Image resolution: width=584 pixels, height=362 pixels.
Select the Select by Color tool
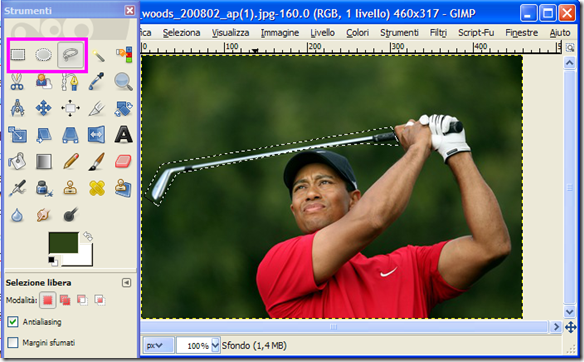click(x=124, y=55)
